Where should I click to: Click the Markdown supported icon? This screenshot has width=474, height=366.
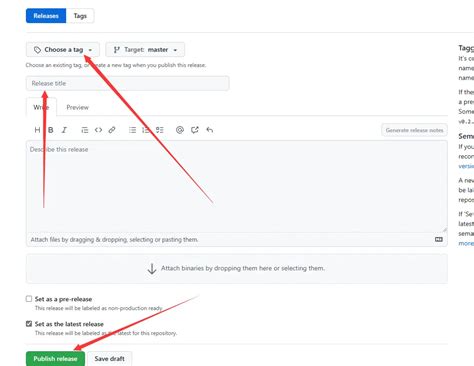pyautogui.click(x=439, y=239)
